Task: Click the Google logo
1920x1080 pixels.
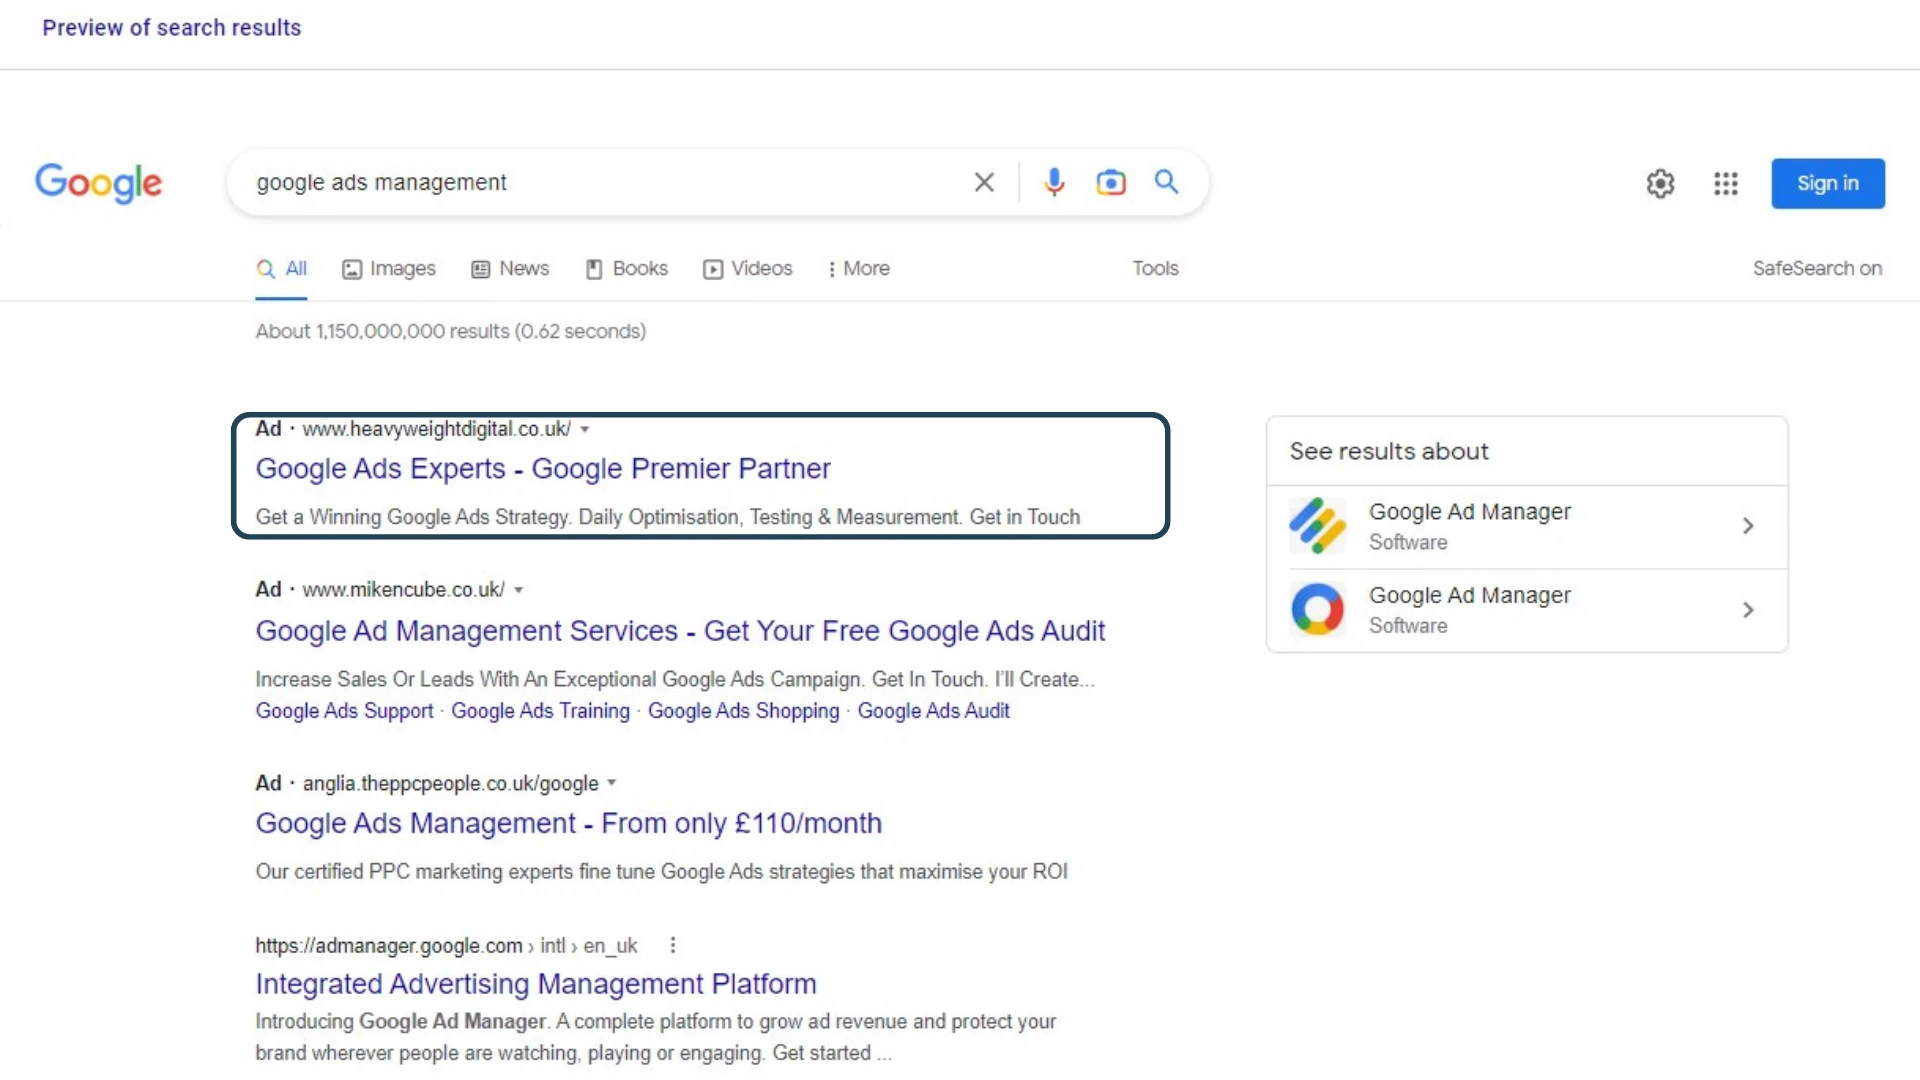Action: coord(98,183)
